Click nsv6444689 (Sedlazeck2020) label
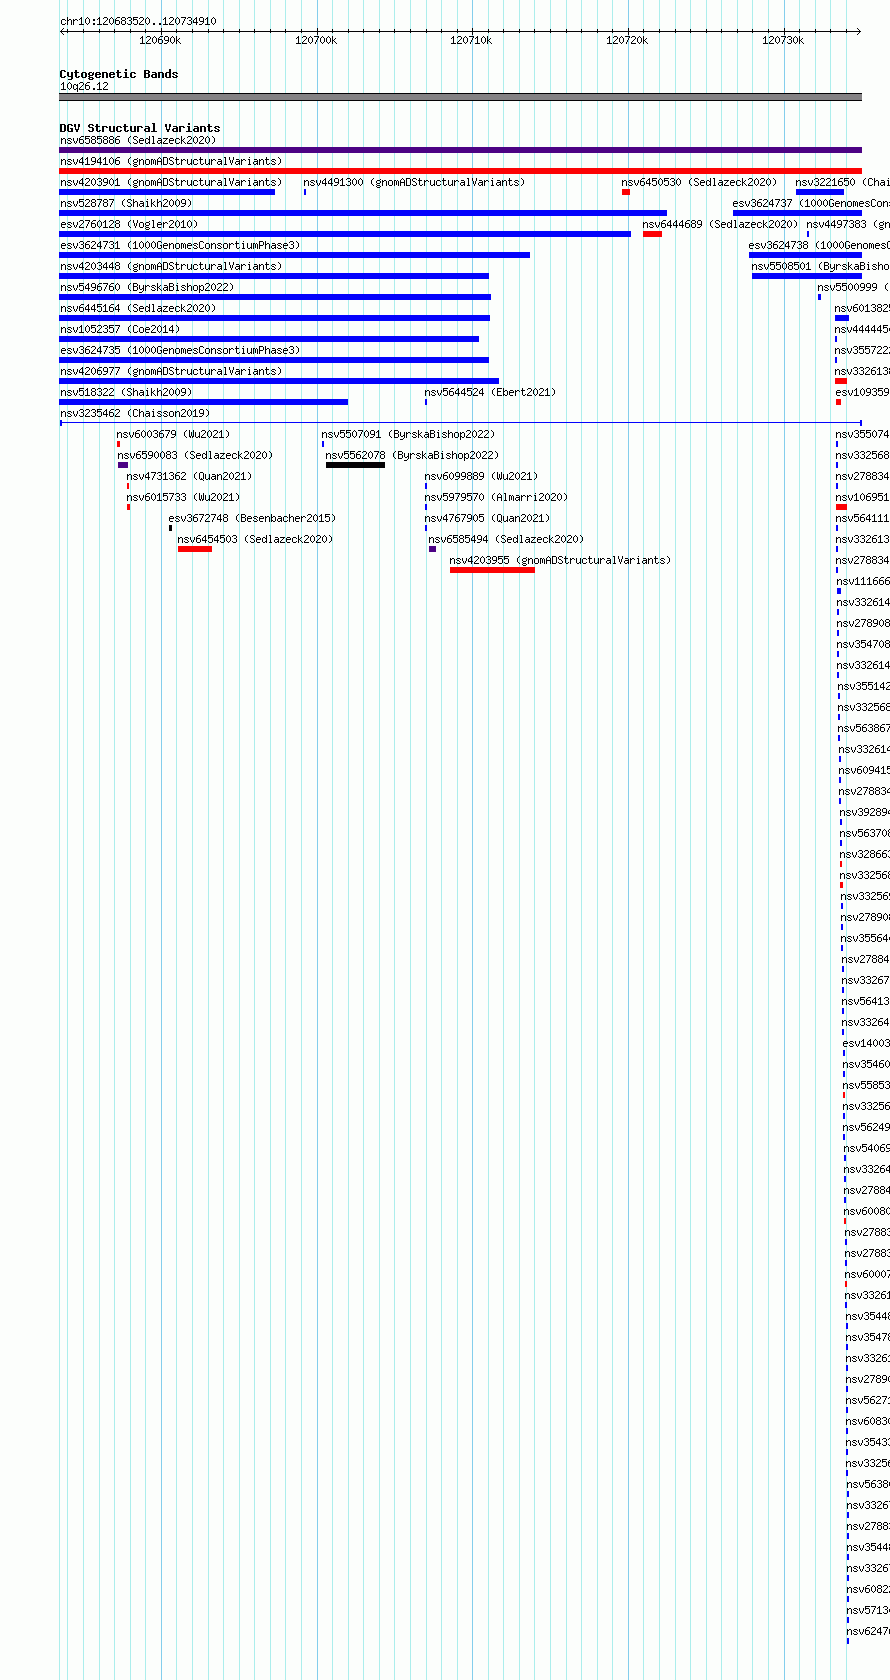This screenshot has height=1680, width=890. pyautogui.click(x=720, y=224)
